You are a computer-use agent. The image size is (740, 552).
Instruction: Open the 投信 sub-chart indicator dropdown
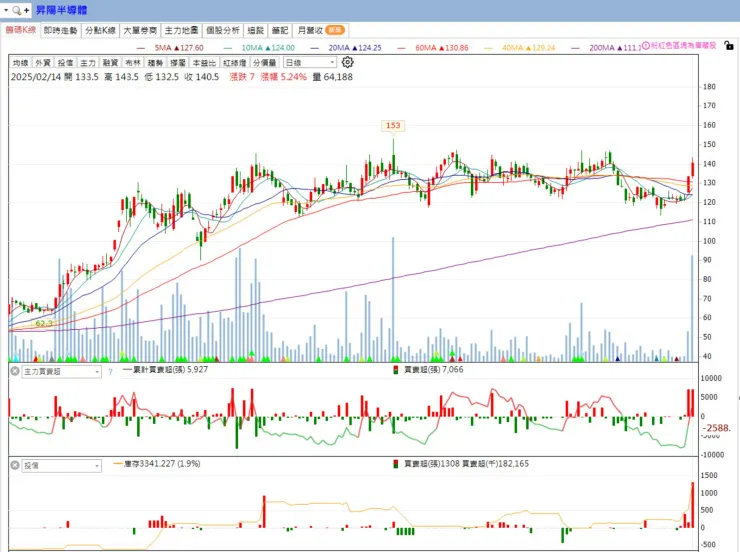click(x=62, y=466)
